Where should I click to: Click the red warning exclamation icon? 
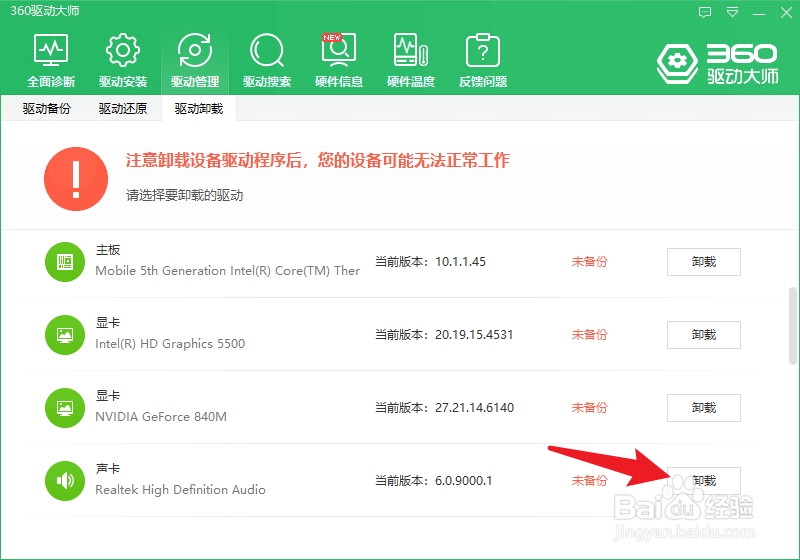pyautogui.click(x=76, y=179)
